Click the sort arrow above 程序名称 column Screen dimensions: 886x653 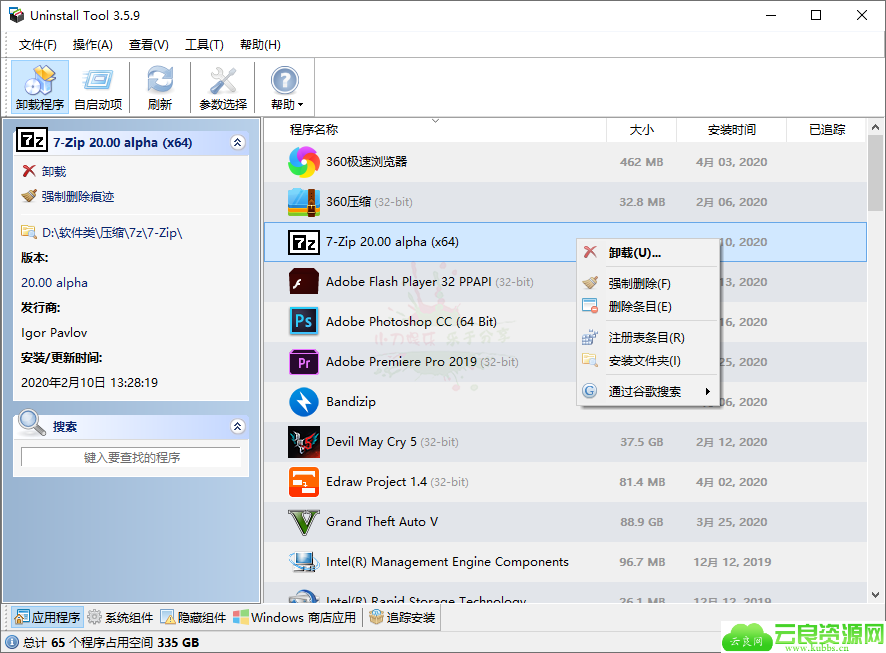[x=435, y=121]
